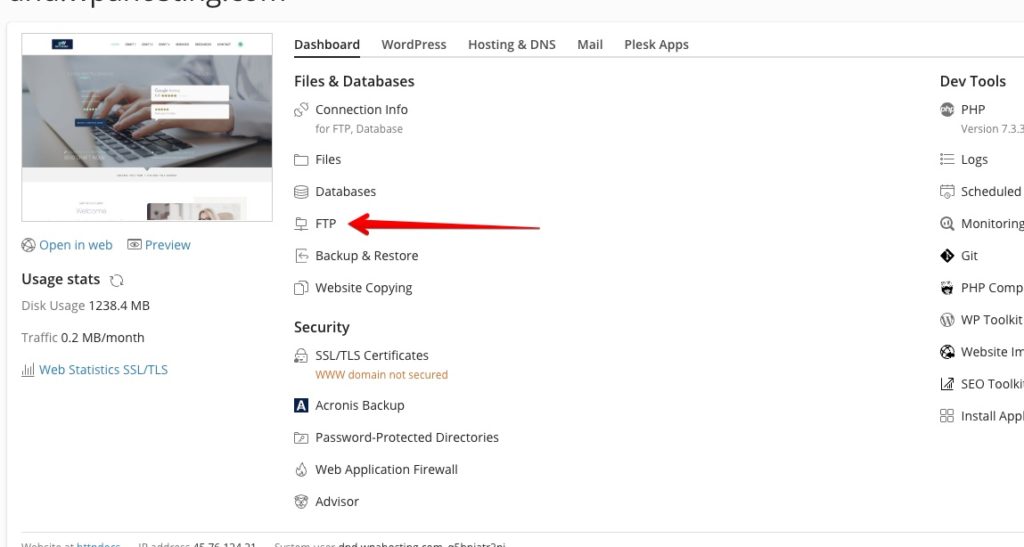Click the Files folder icon
Image resolution: width=1024 pixels, height=547 pixels.
pos(300,160)
